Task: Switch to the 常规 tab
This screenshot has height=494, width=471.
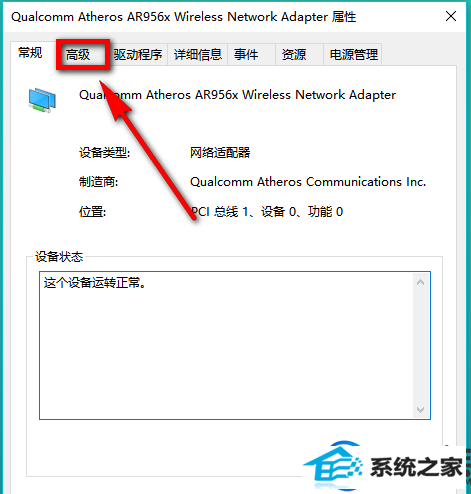Action: click(31, 53)
